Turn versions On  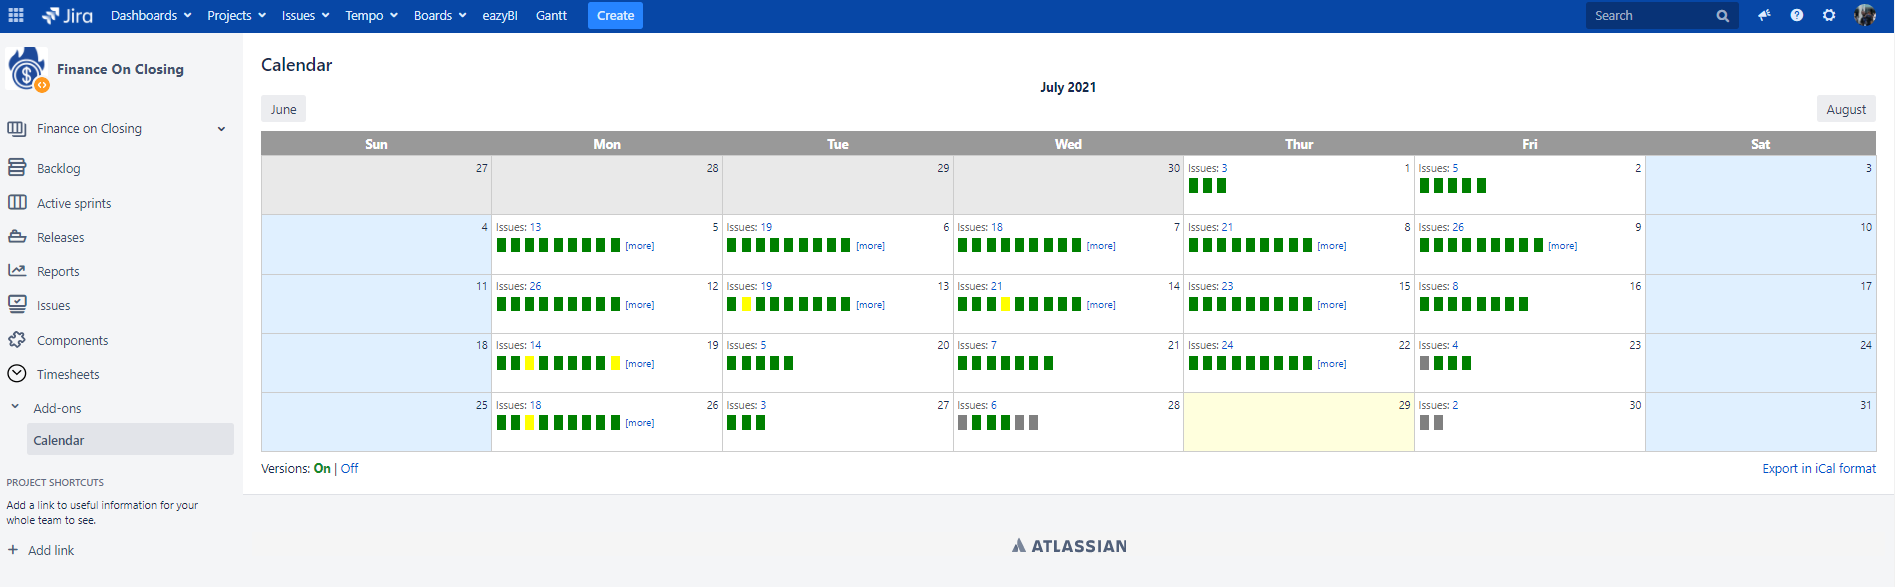coord(322,468)
